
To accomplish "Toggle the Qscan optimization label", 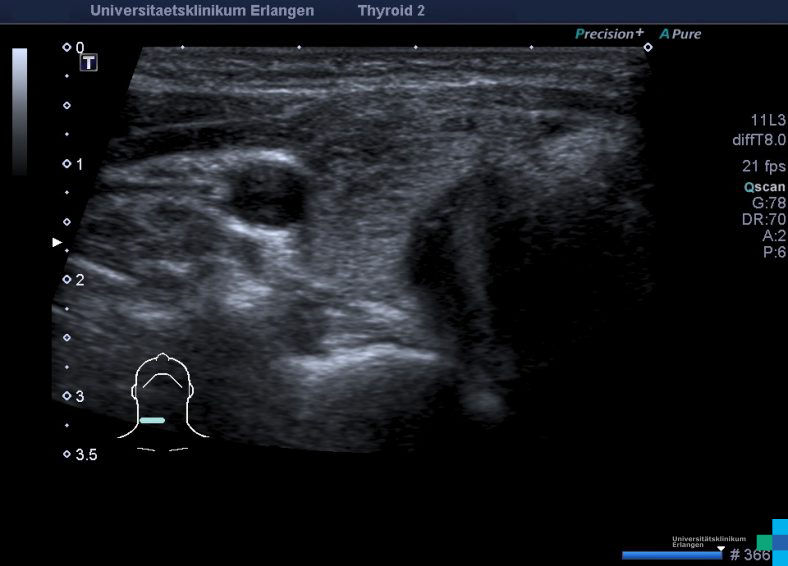I will (764, 186).
